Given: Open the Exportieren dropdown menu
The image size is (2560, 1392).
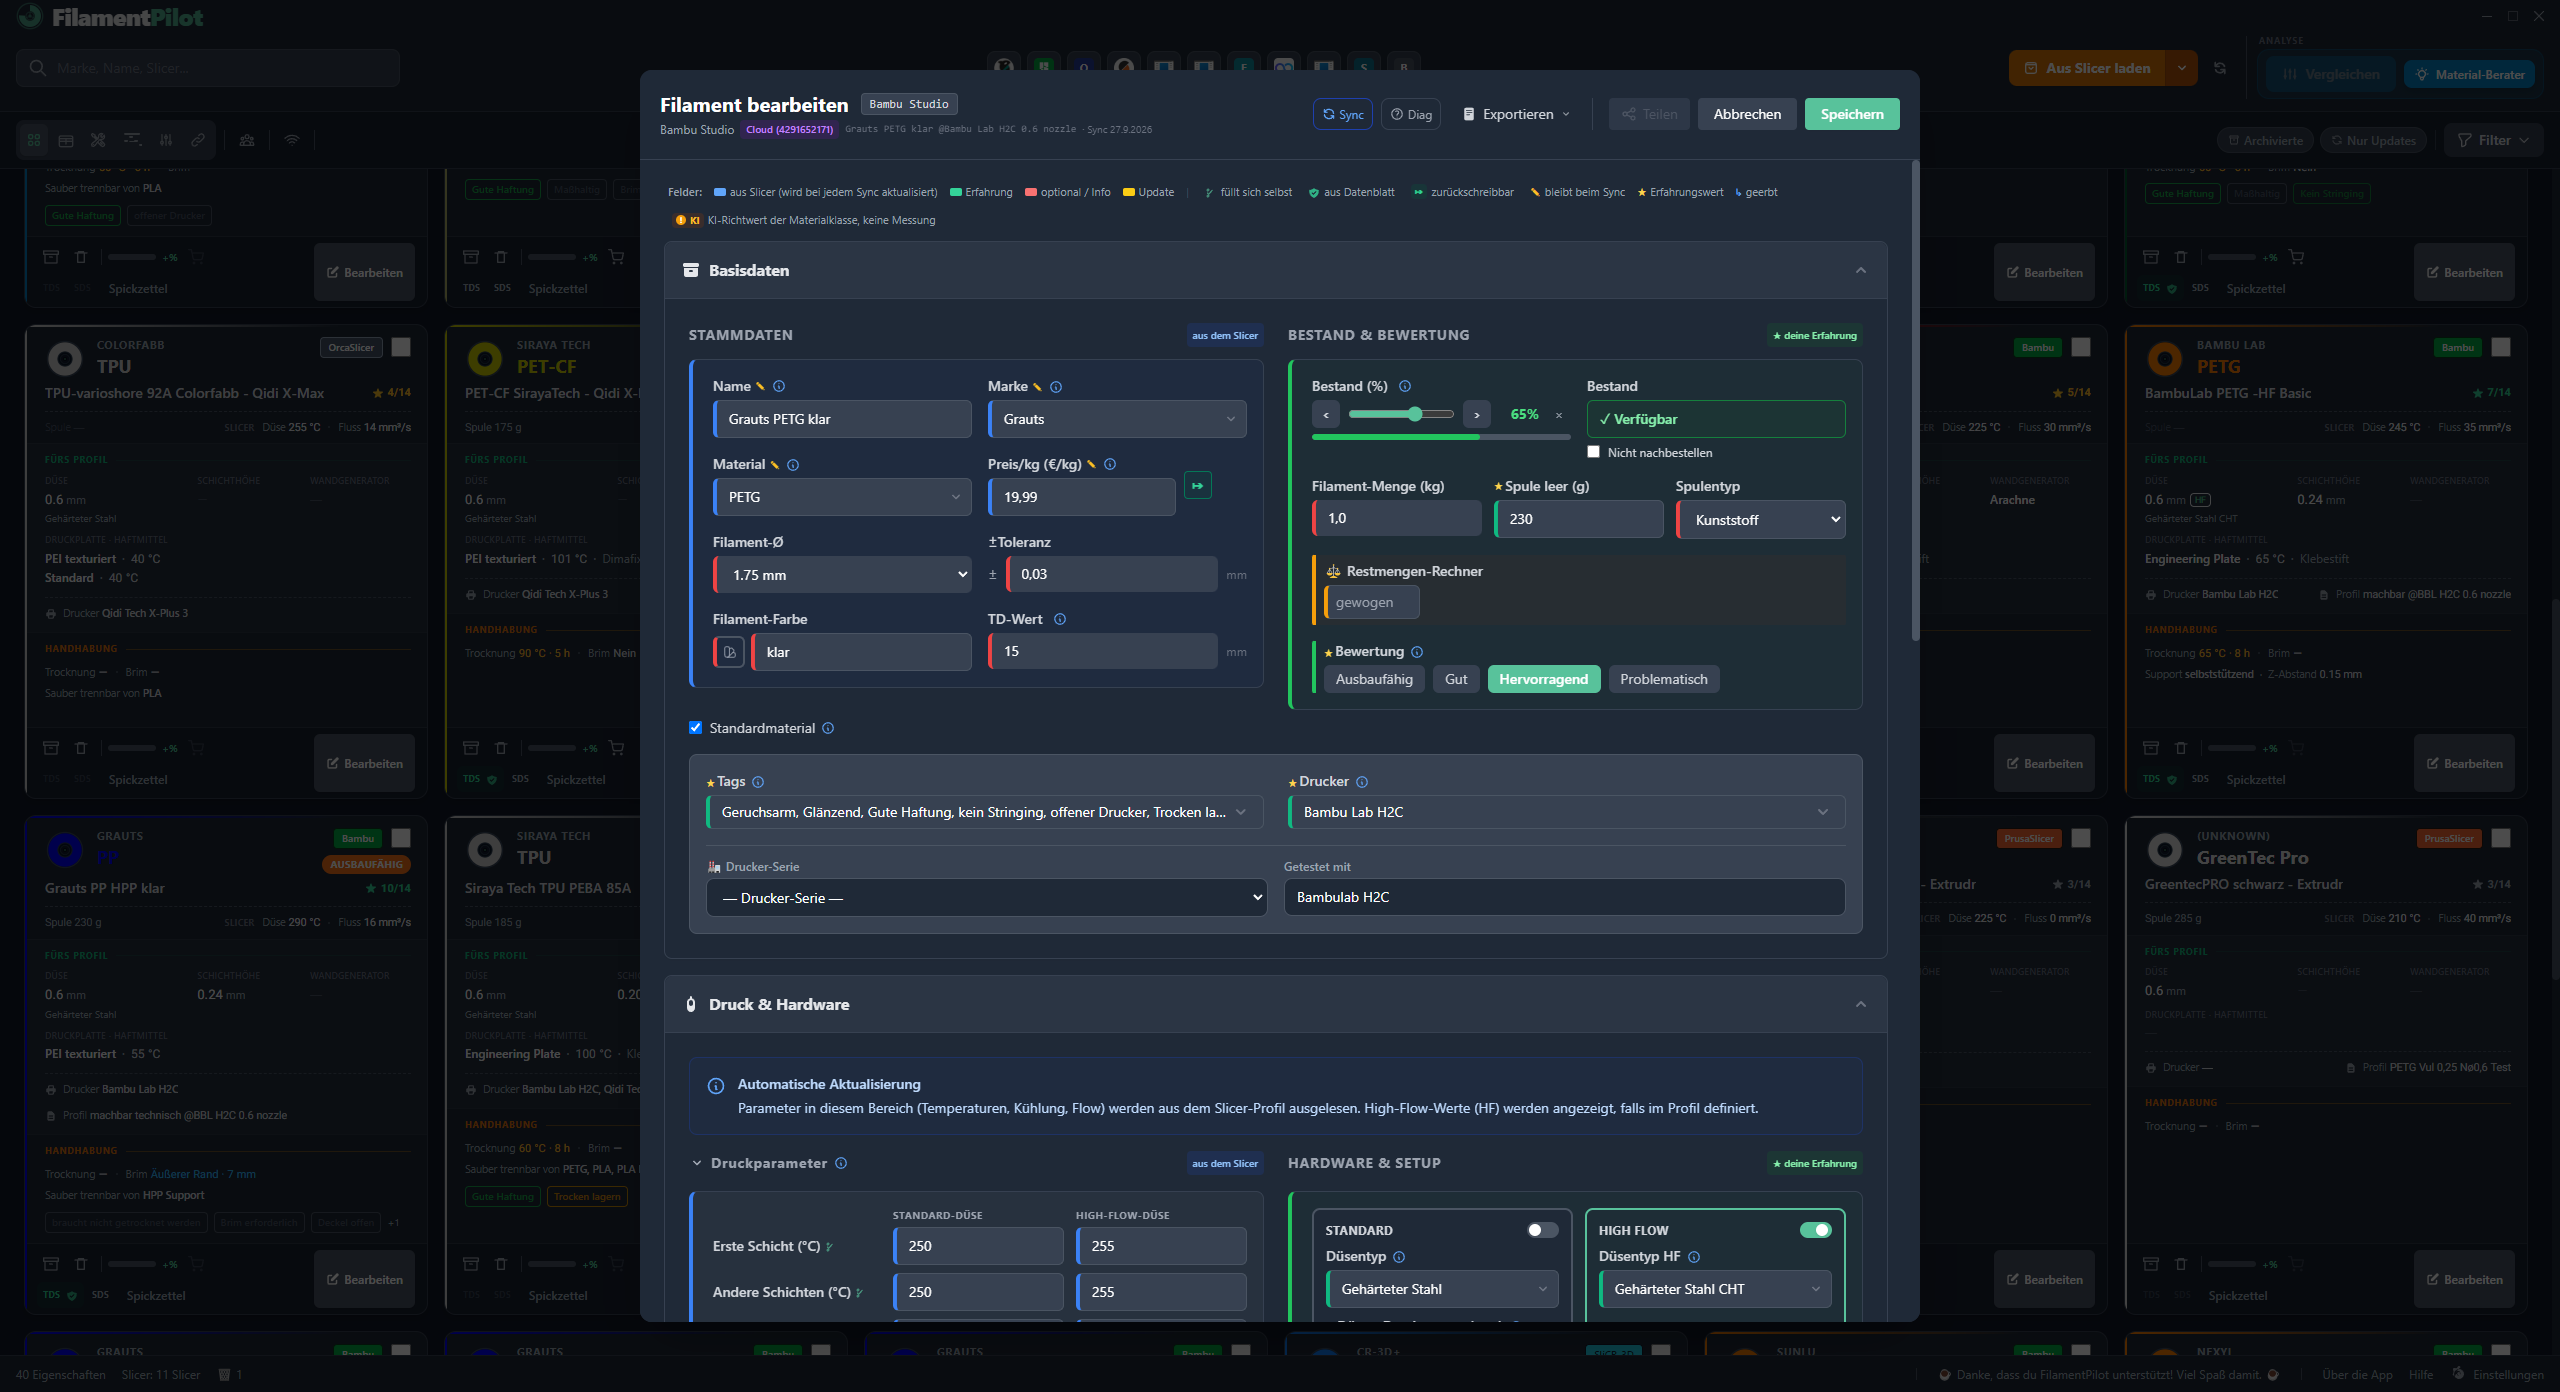Looking at the screenshot, I should click(x=1516, y=114).
